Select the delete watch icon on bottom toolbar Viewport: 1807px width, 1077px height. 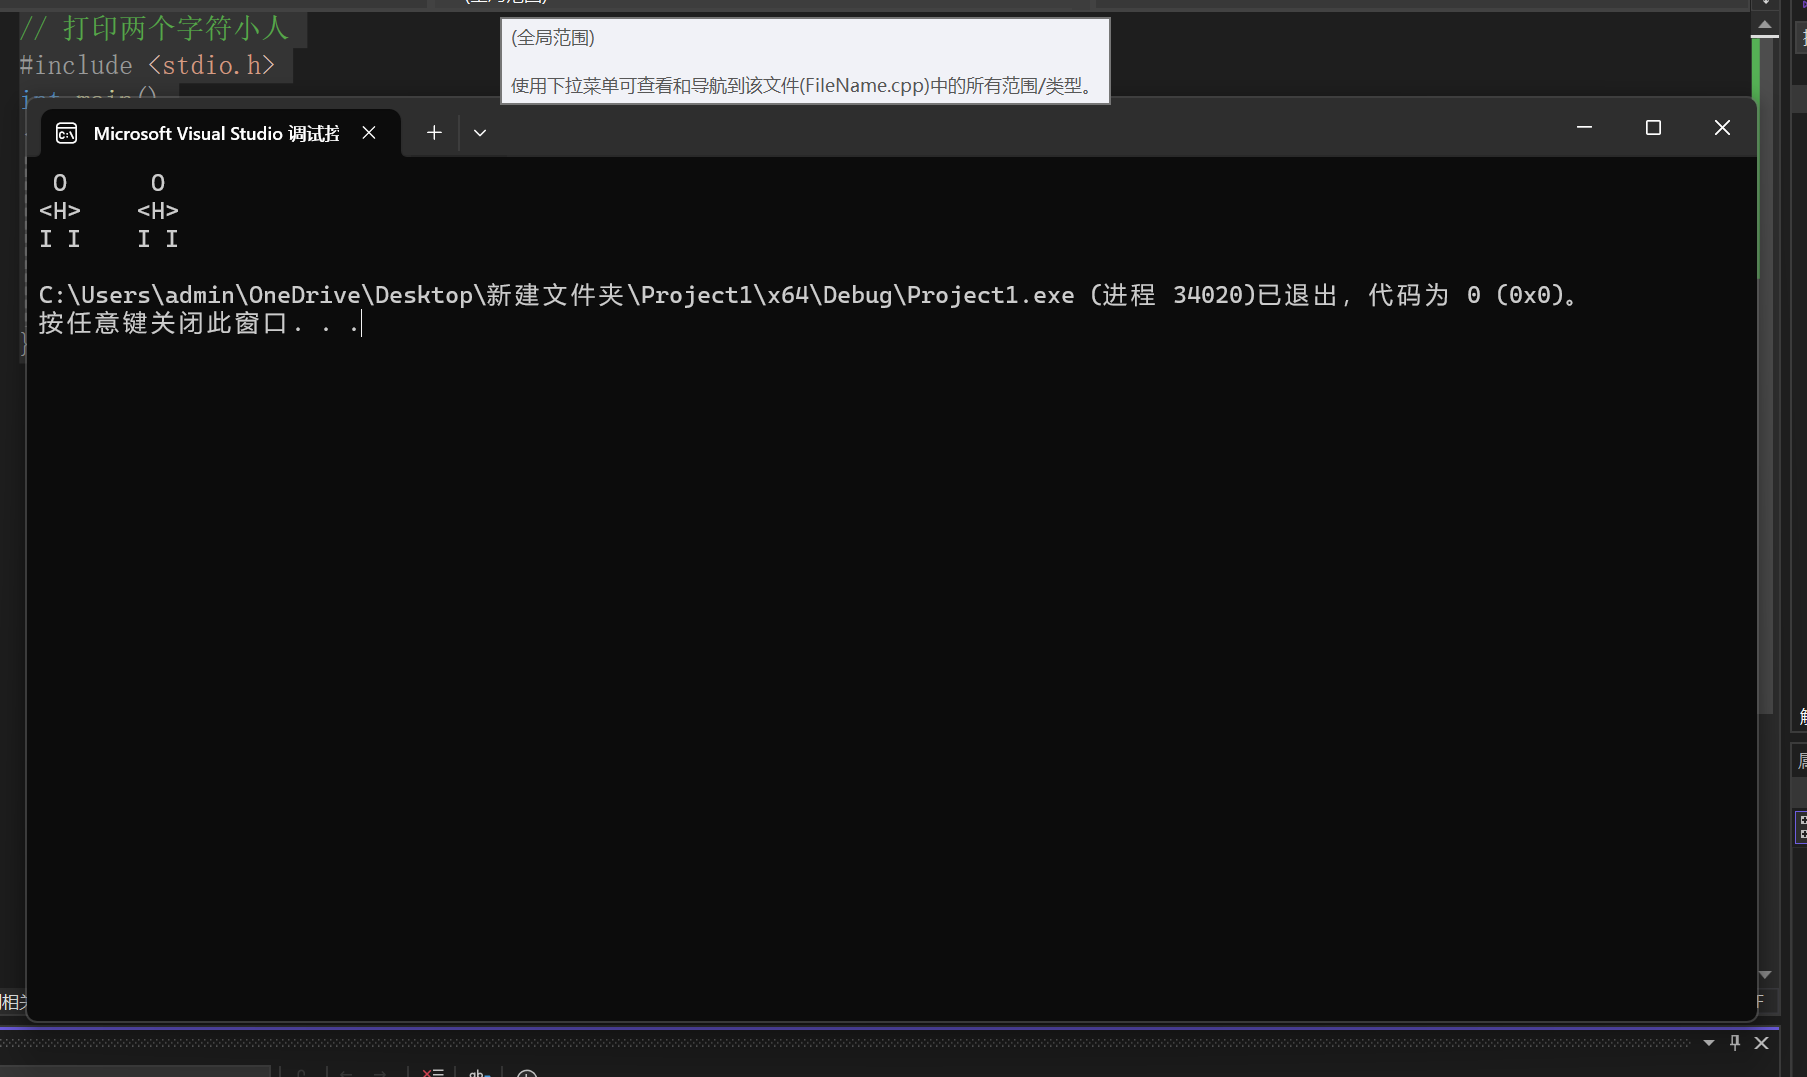point(432,1072)
